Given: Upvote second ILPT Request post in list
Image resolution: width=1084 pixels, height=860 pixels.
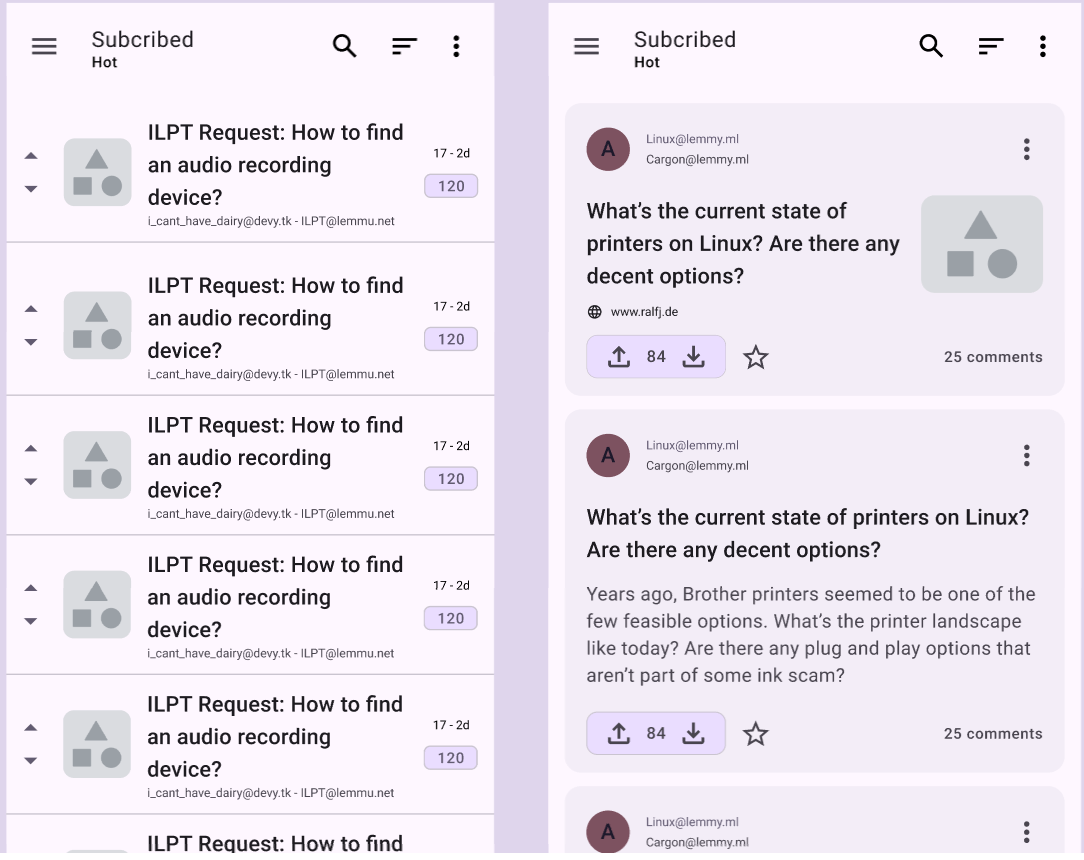Looking at the screenshot, I should (x=31, y=309).
